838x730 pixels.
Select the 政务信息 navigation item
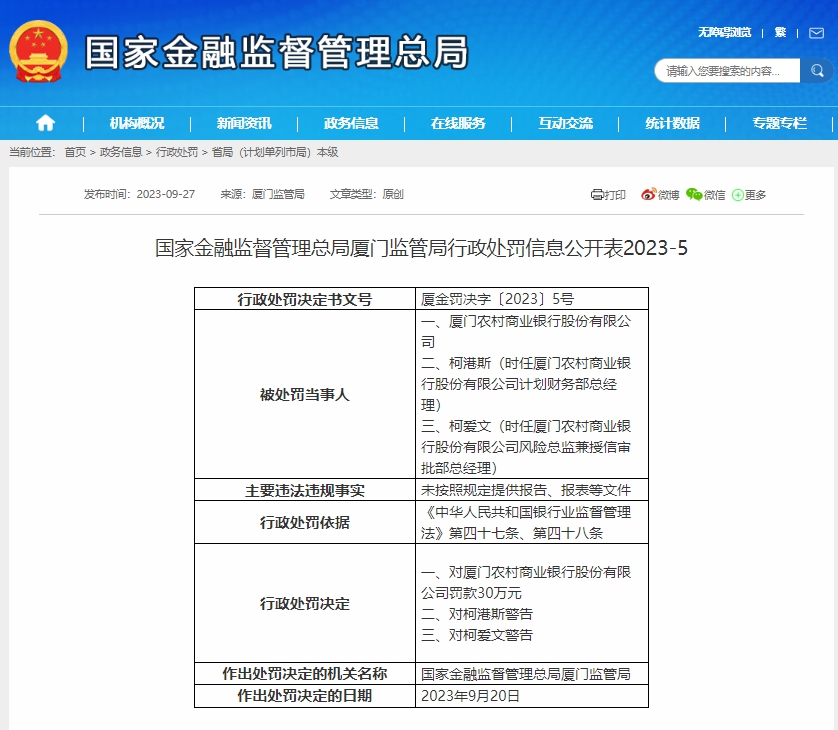(351, 123)
